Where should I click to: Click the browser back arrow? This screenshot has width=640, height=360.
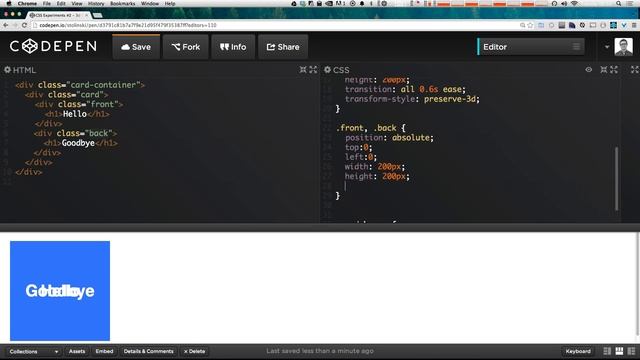pyautogui.click(x=6, y=25)
